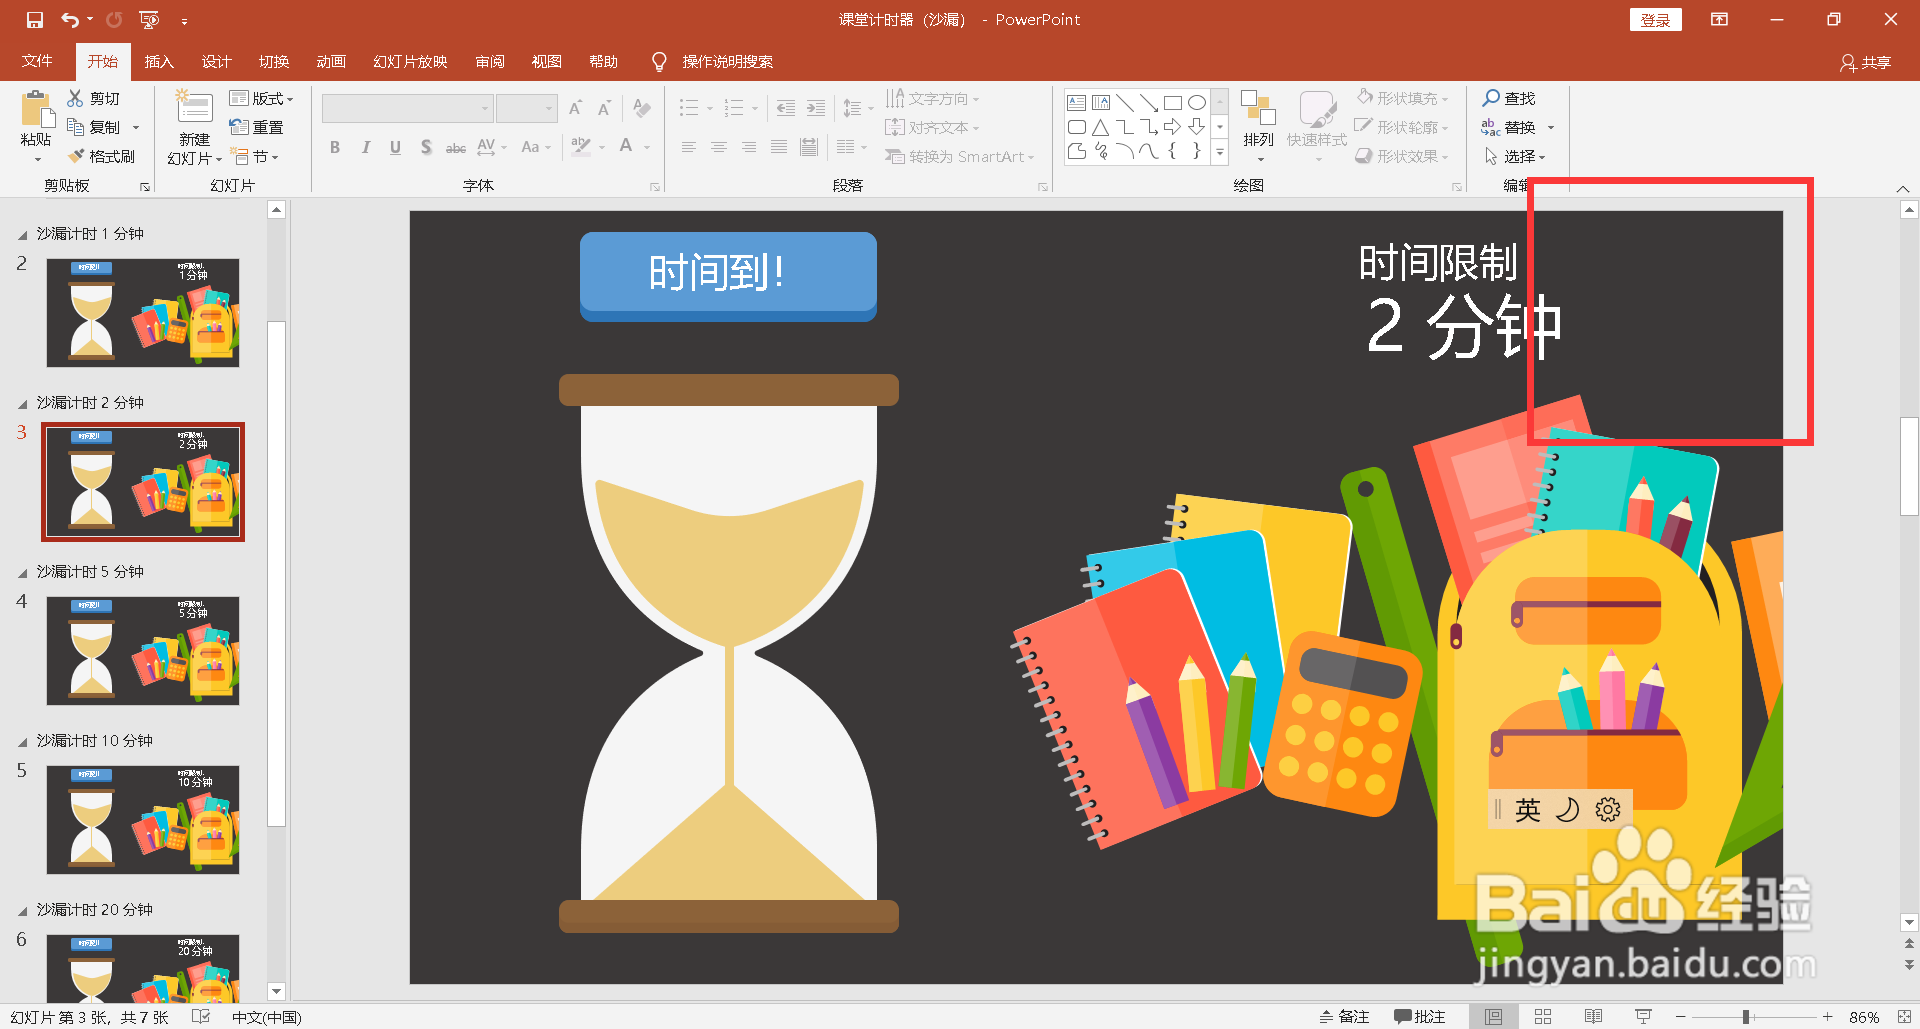Open the Section (节) dropdown

point(255,156)
